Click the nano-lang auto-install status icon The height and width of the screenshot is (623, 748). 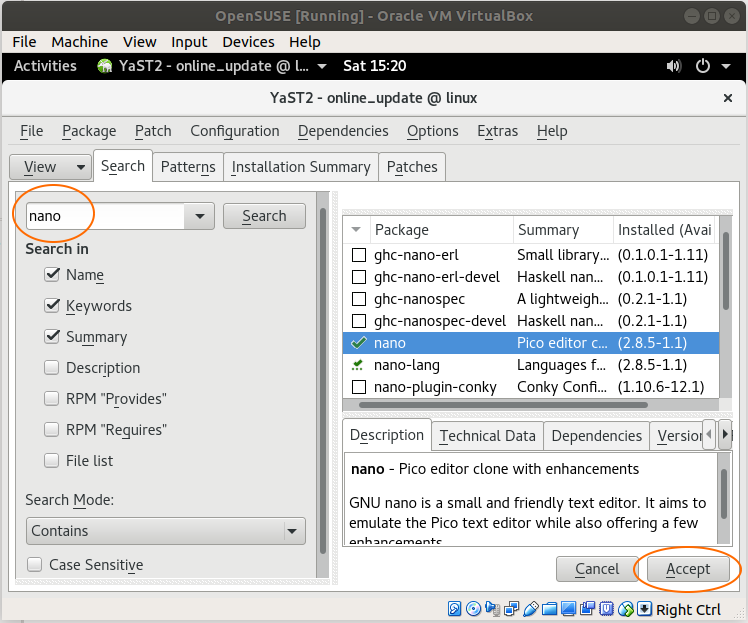[358, 365]
